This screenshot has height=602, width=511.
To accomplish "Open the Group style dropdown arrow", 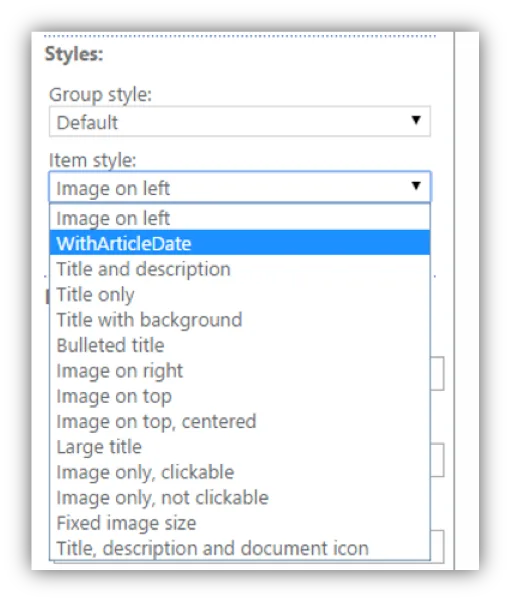I will coord(416,121).
